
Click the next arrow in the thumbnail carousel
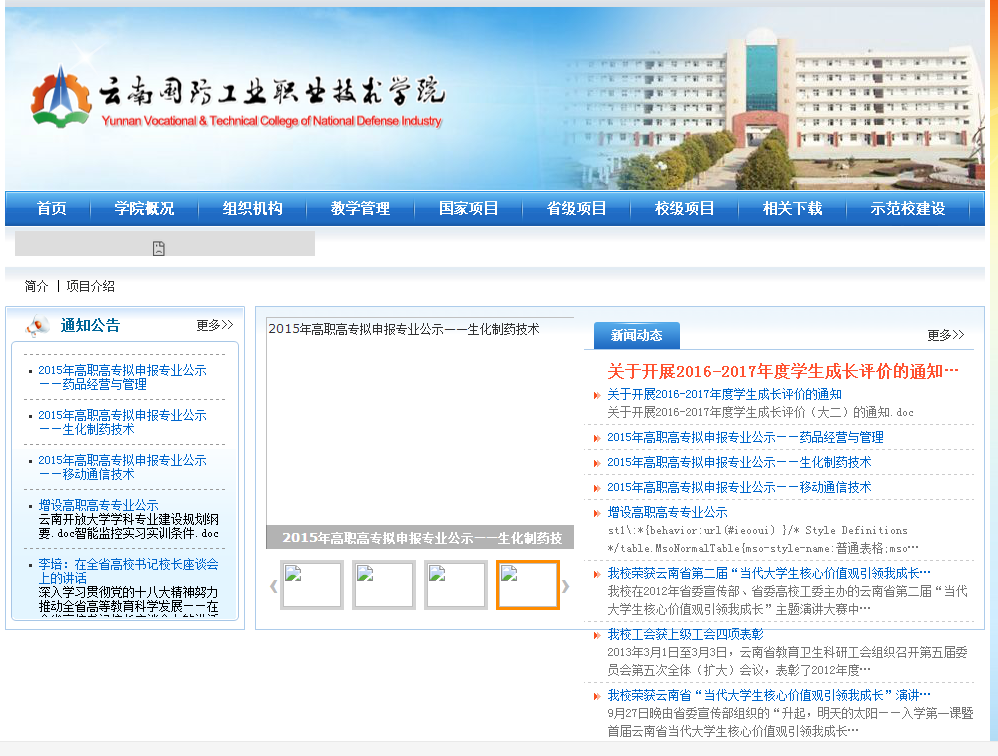(x=565, y=586)
